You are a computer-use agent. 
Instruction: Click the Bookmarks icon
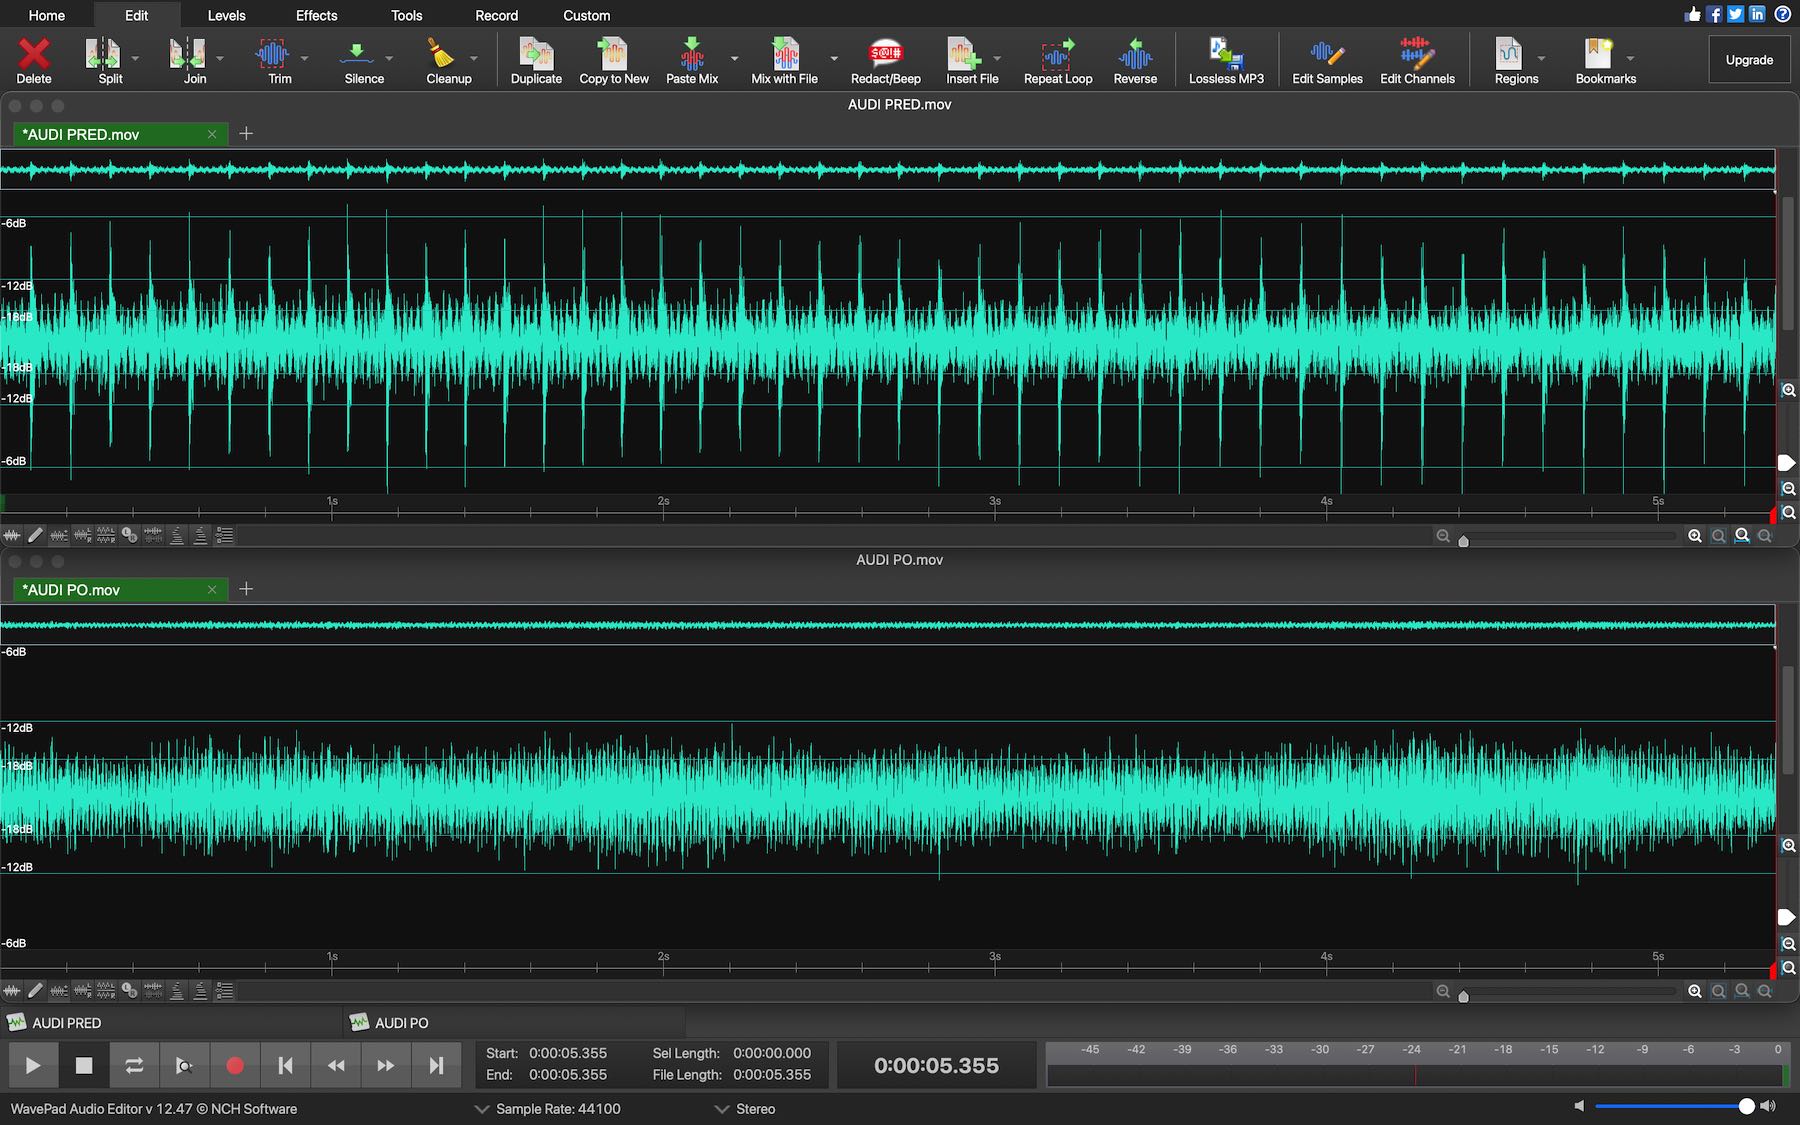(x=1598, y=53)
